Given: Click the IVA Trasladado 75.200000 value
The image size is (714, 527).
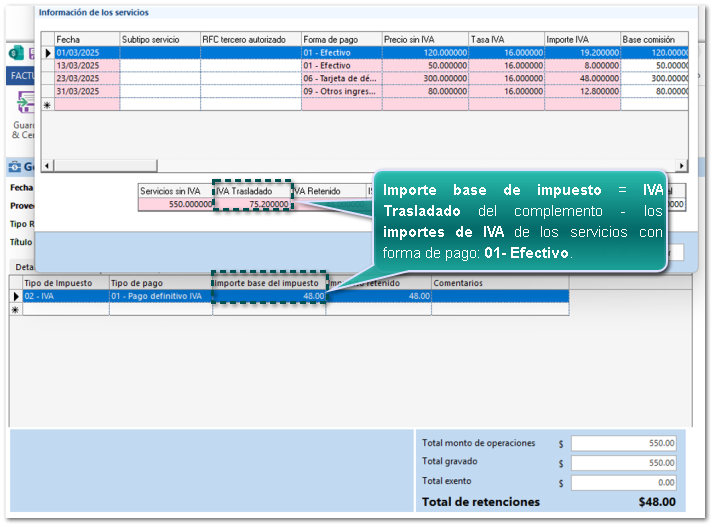Looking at the screenshot, I should coord(253,204).
